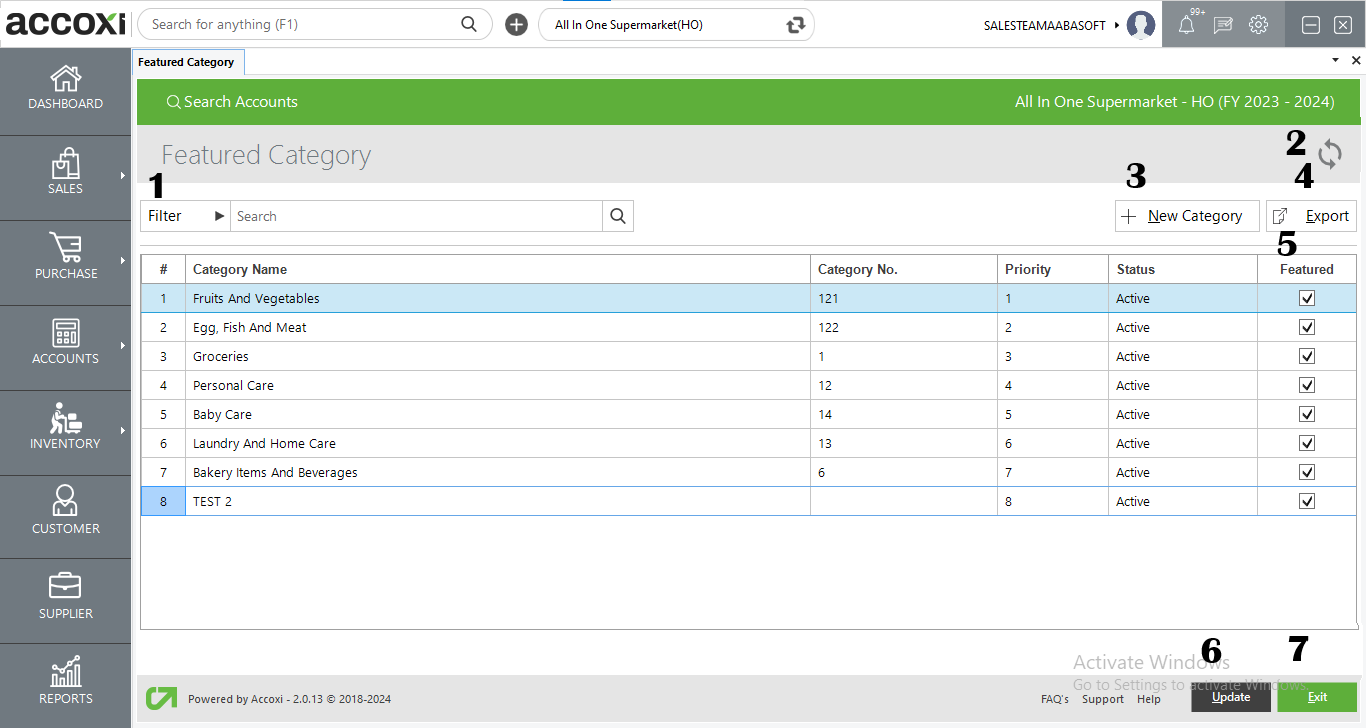Open the Inventory section
Screen dimensions: 1366x728
65,428
